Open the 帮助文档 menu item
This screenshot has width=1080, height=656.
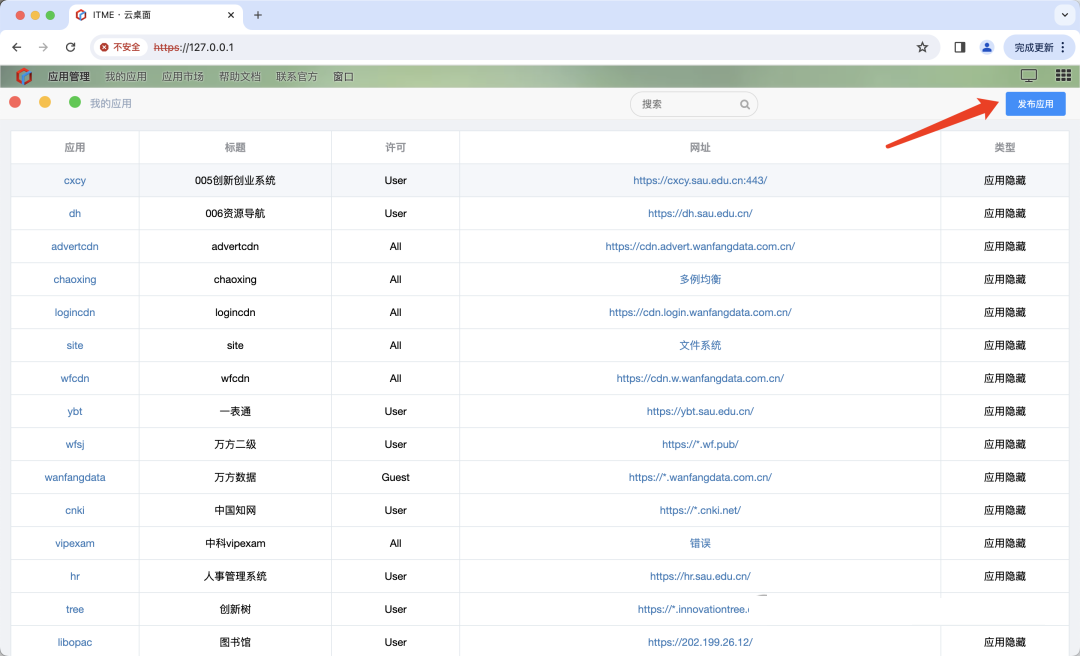[x=239, y=77]
